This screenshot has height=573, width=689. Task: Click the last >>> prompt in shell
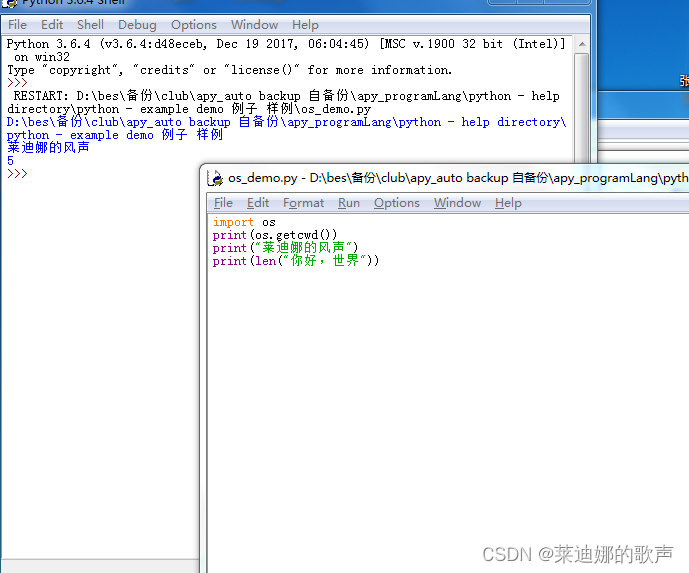(17, 174)
